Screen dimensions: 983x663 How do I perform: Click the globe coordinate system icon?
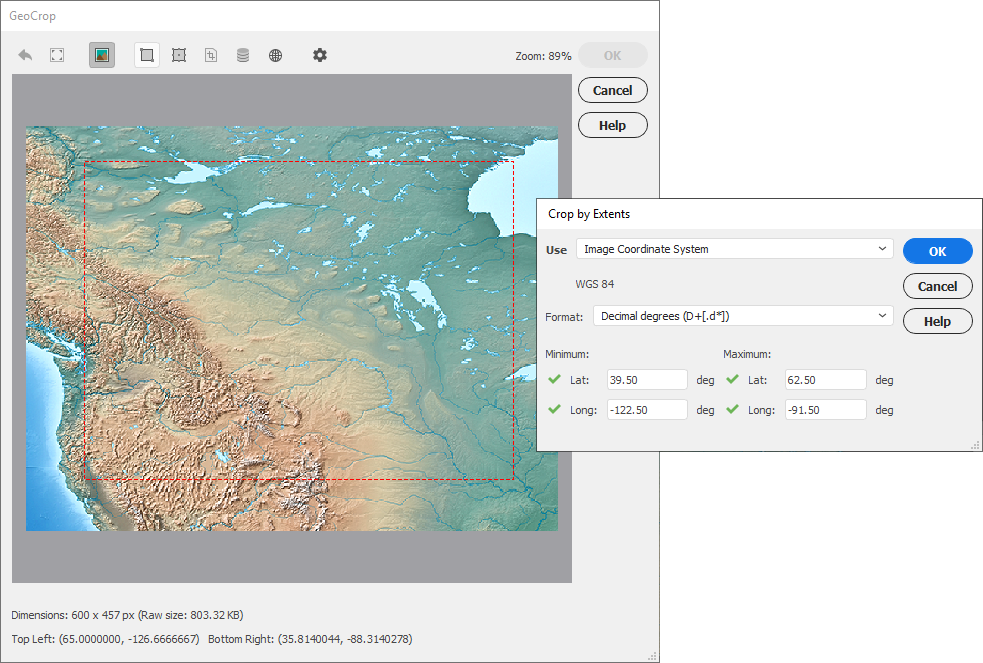pos(275,55)
